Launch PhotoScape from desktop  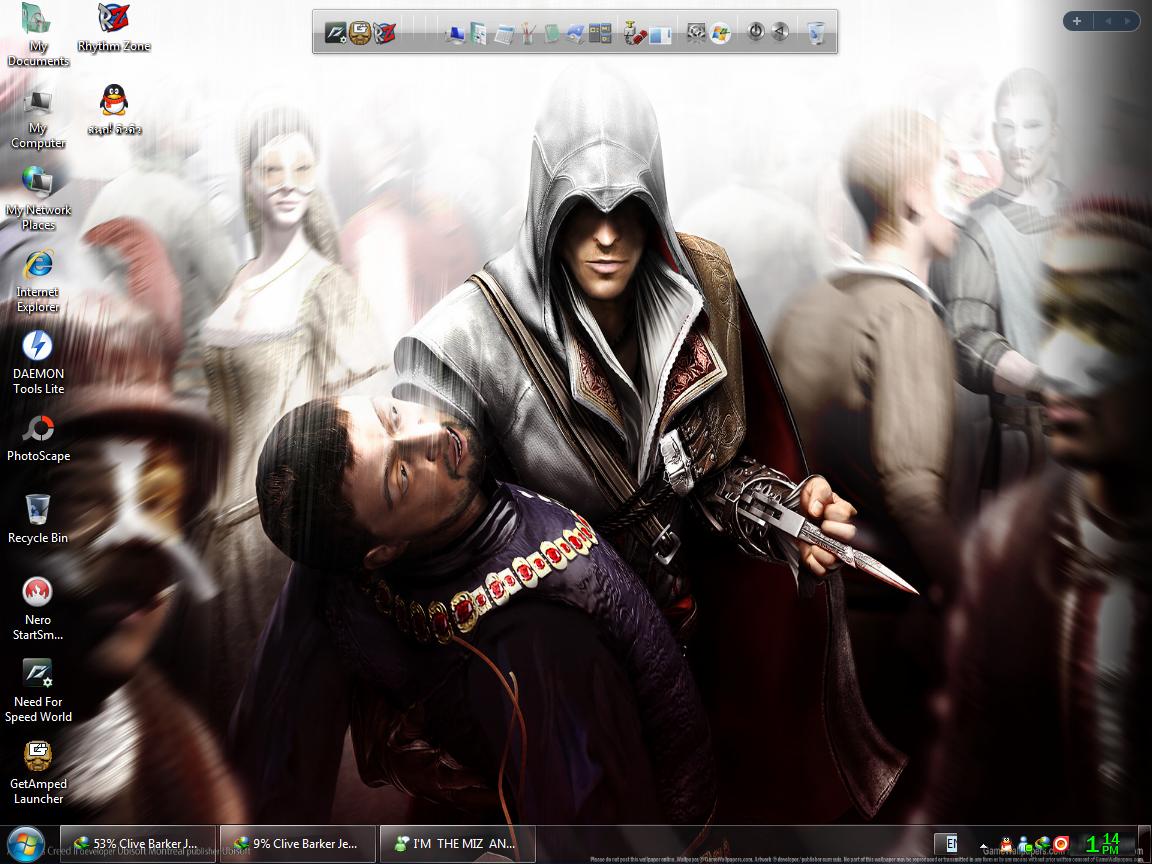(x=37, y=439)
